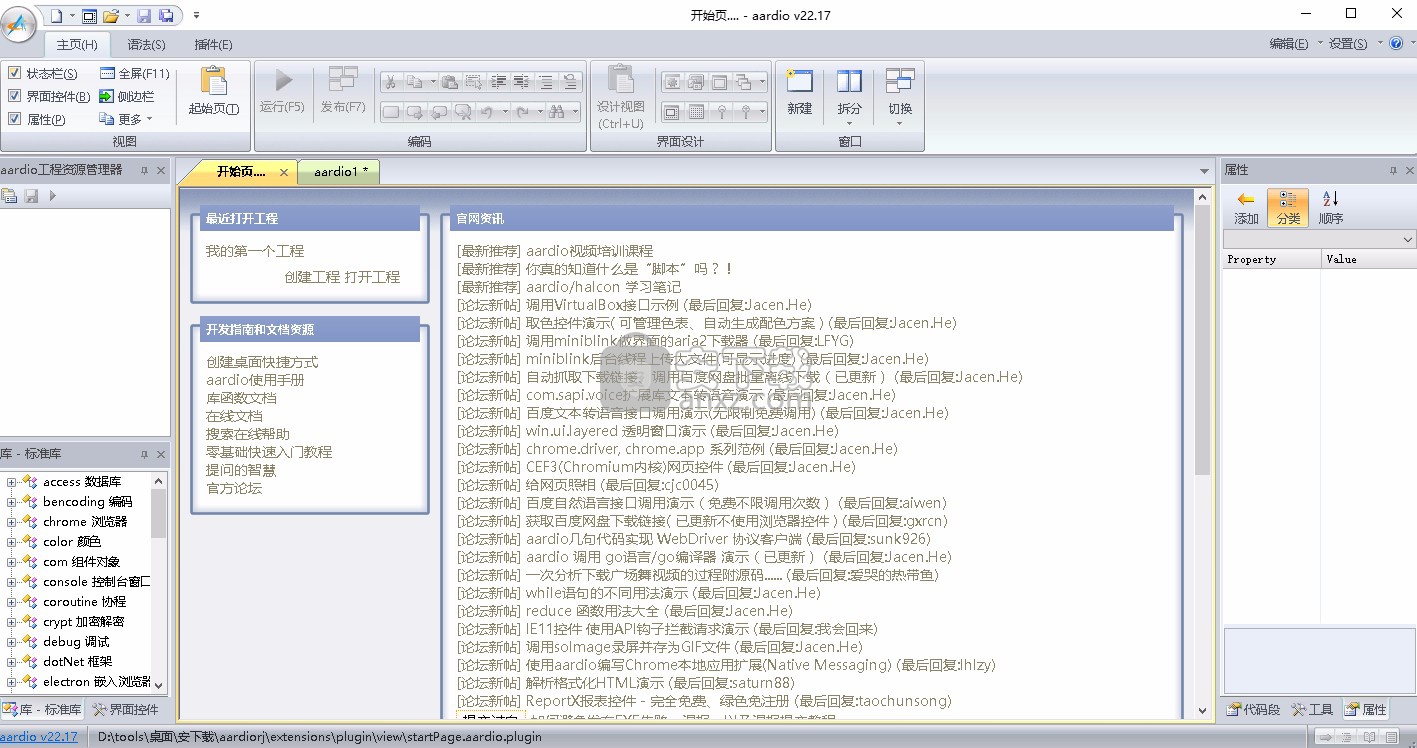
Task: Click the 设计视图 design view icon
Action: pos(621,81)
